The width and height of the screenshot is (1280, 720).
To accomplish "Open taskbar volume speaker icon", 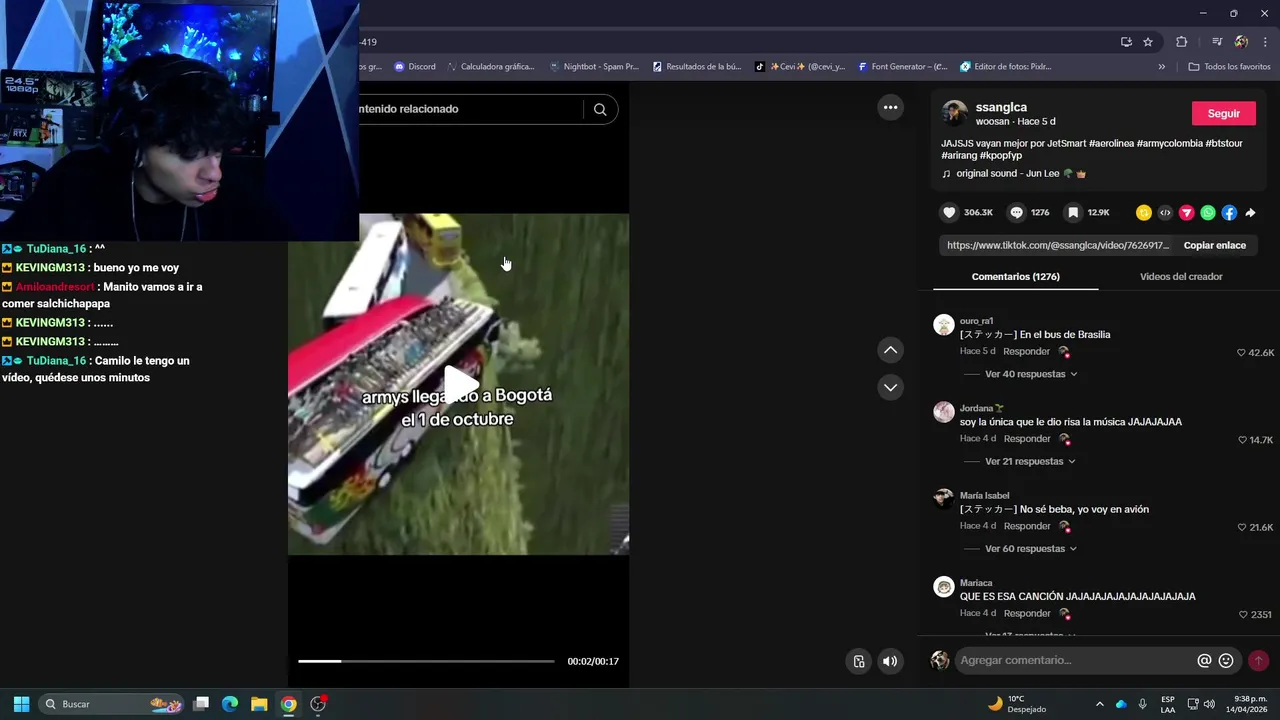I will coord(1210,704).
